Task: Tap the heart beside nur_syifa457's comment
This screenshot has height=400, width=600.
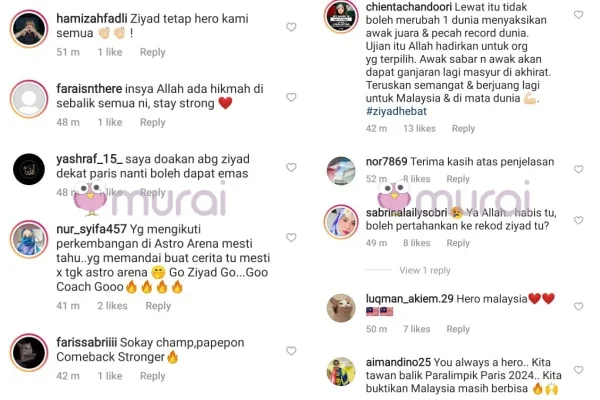Action: [x=291, y=238]
